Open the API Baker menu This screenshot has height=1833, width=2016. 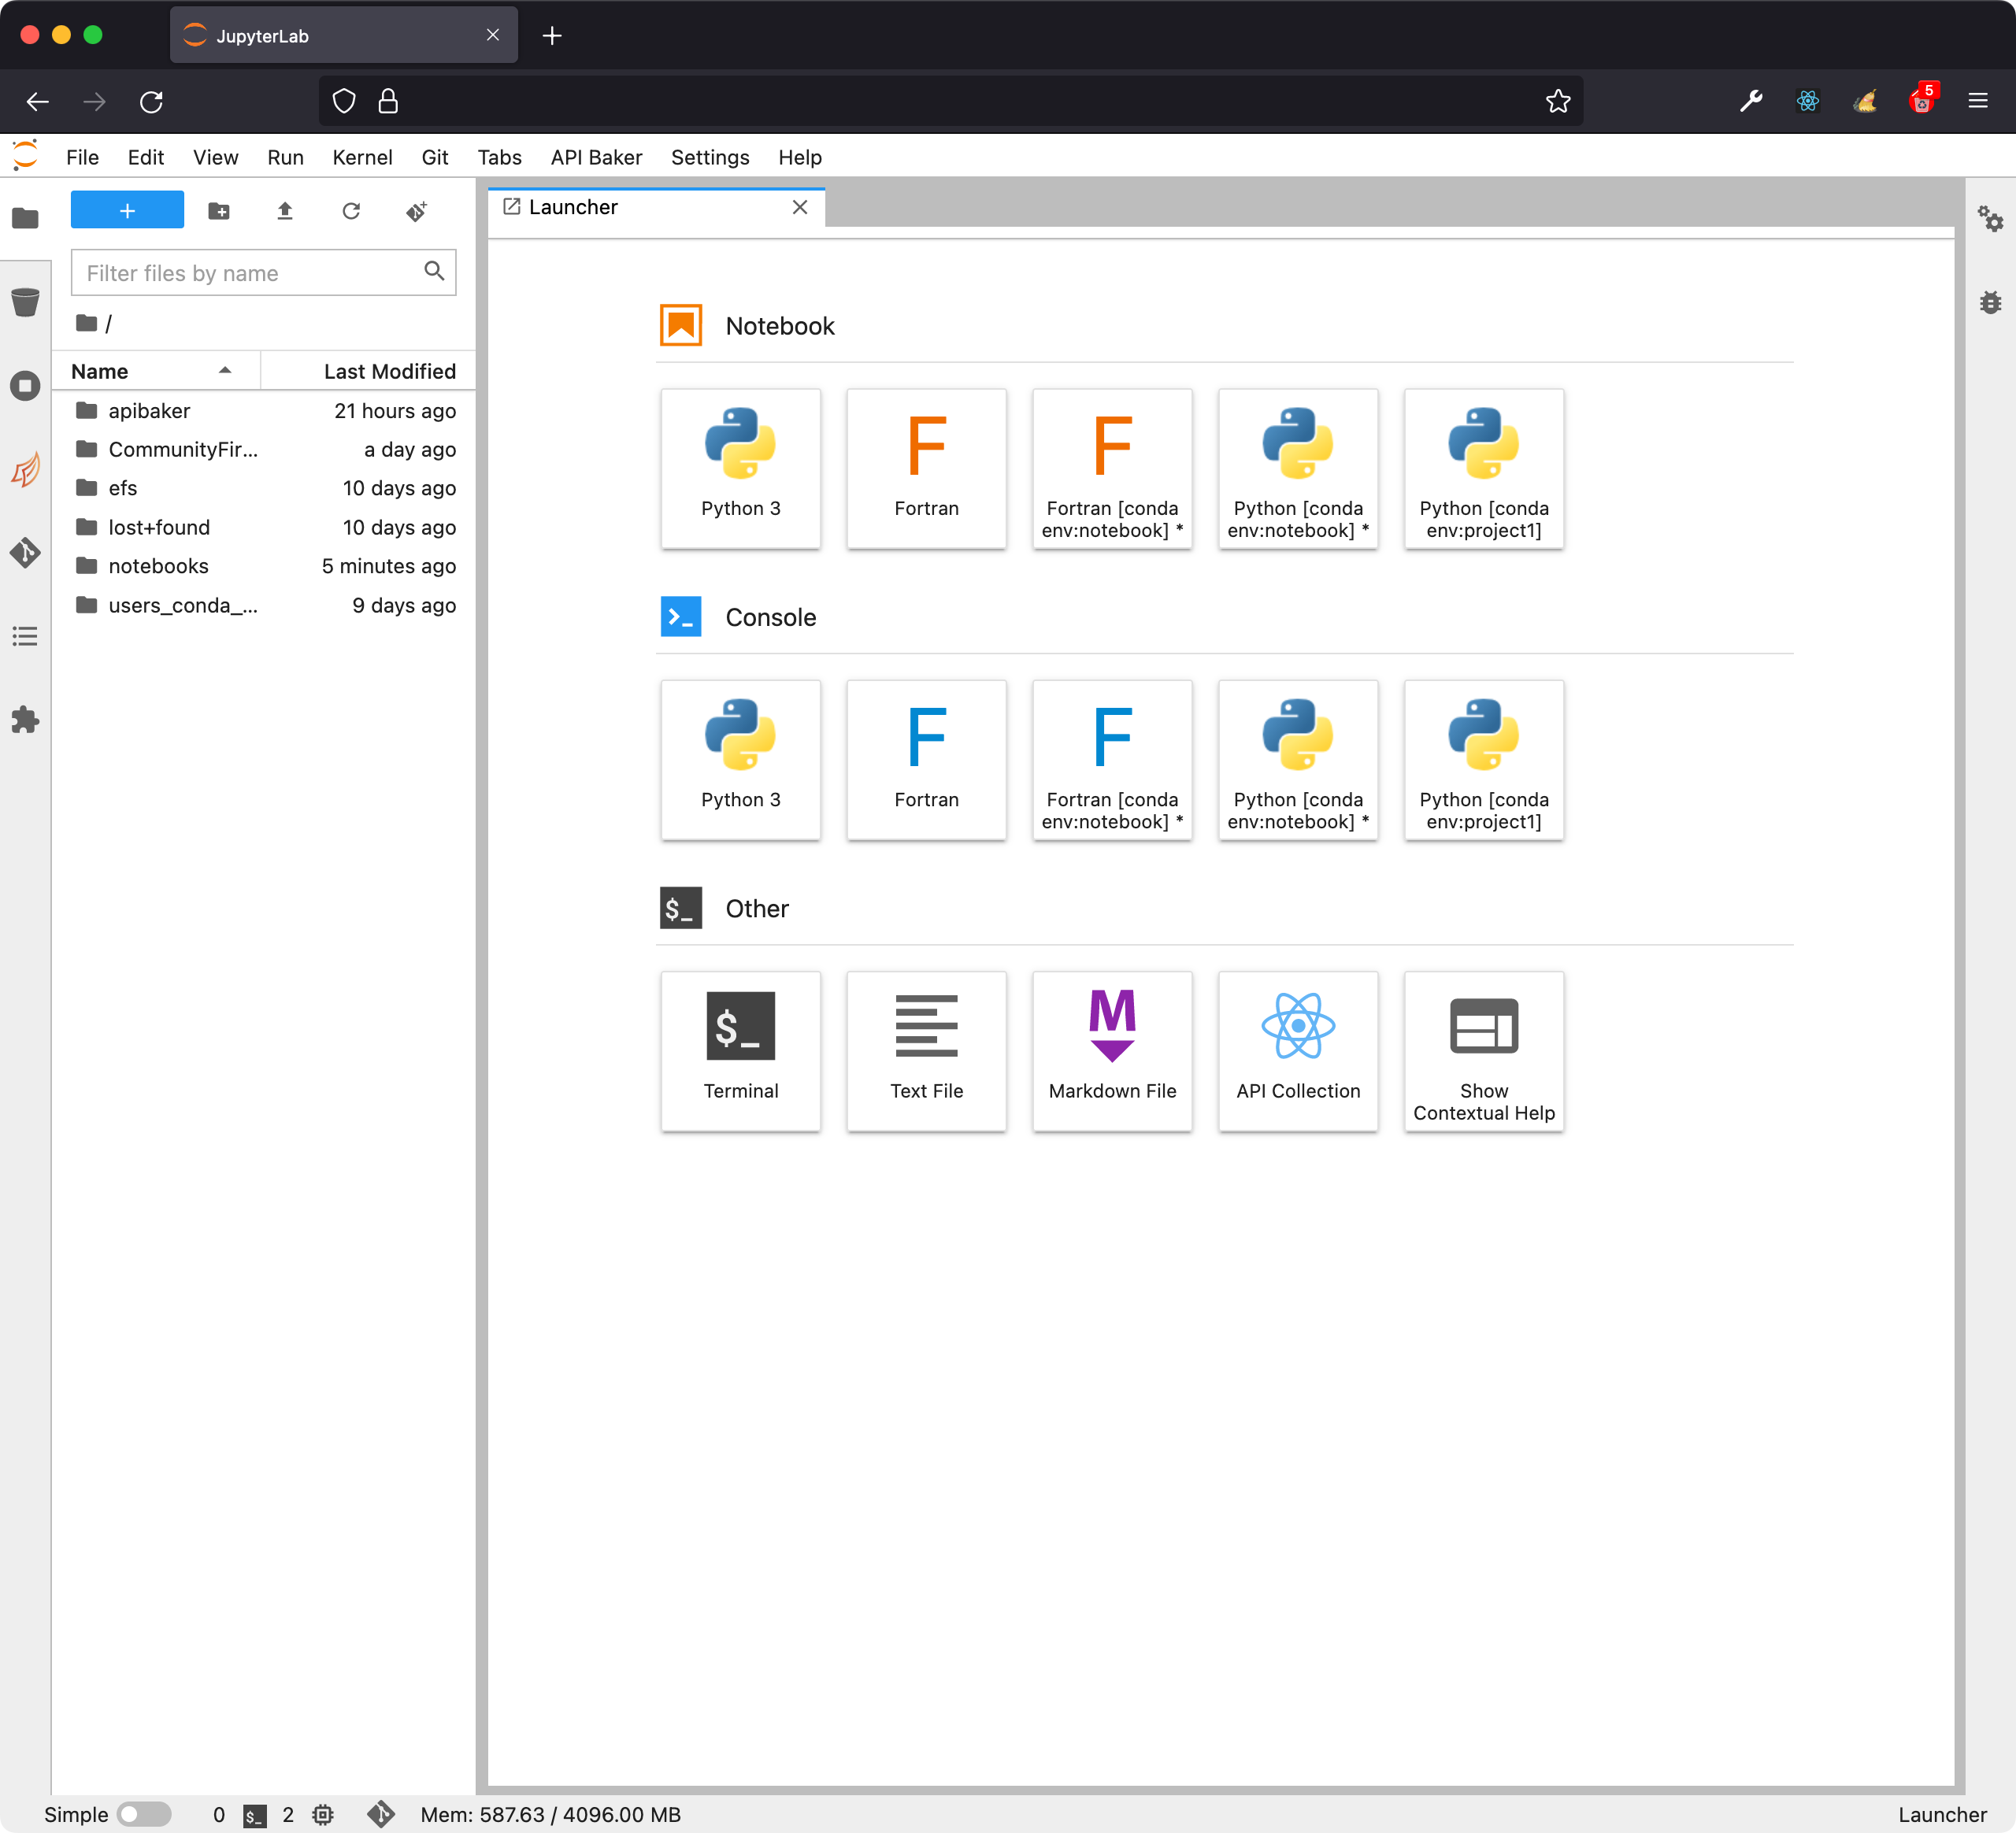596,157
